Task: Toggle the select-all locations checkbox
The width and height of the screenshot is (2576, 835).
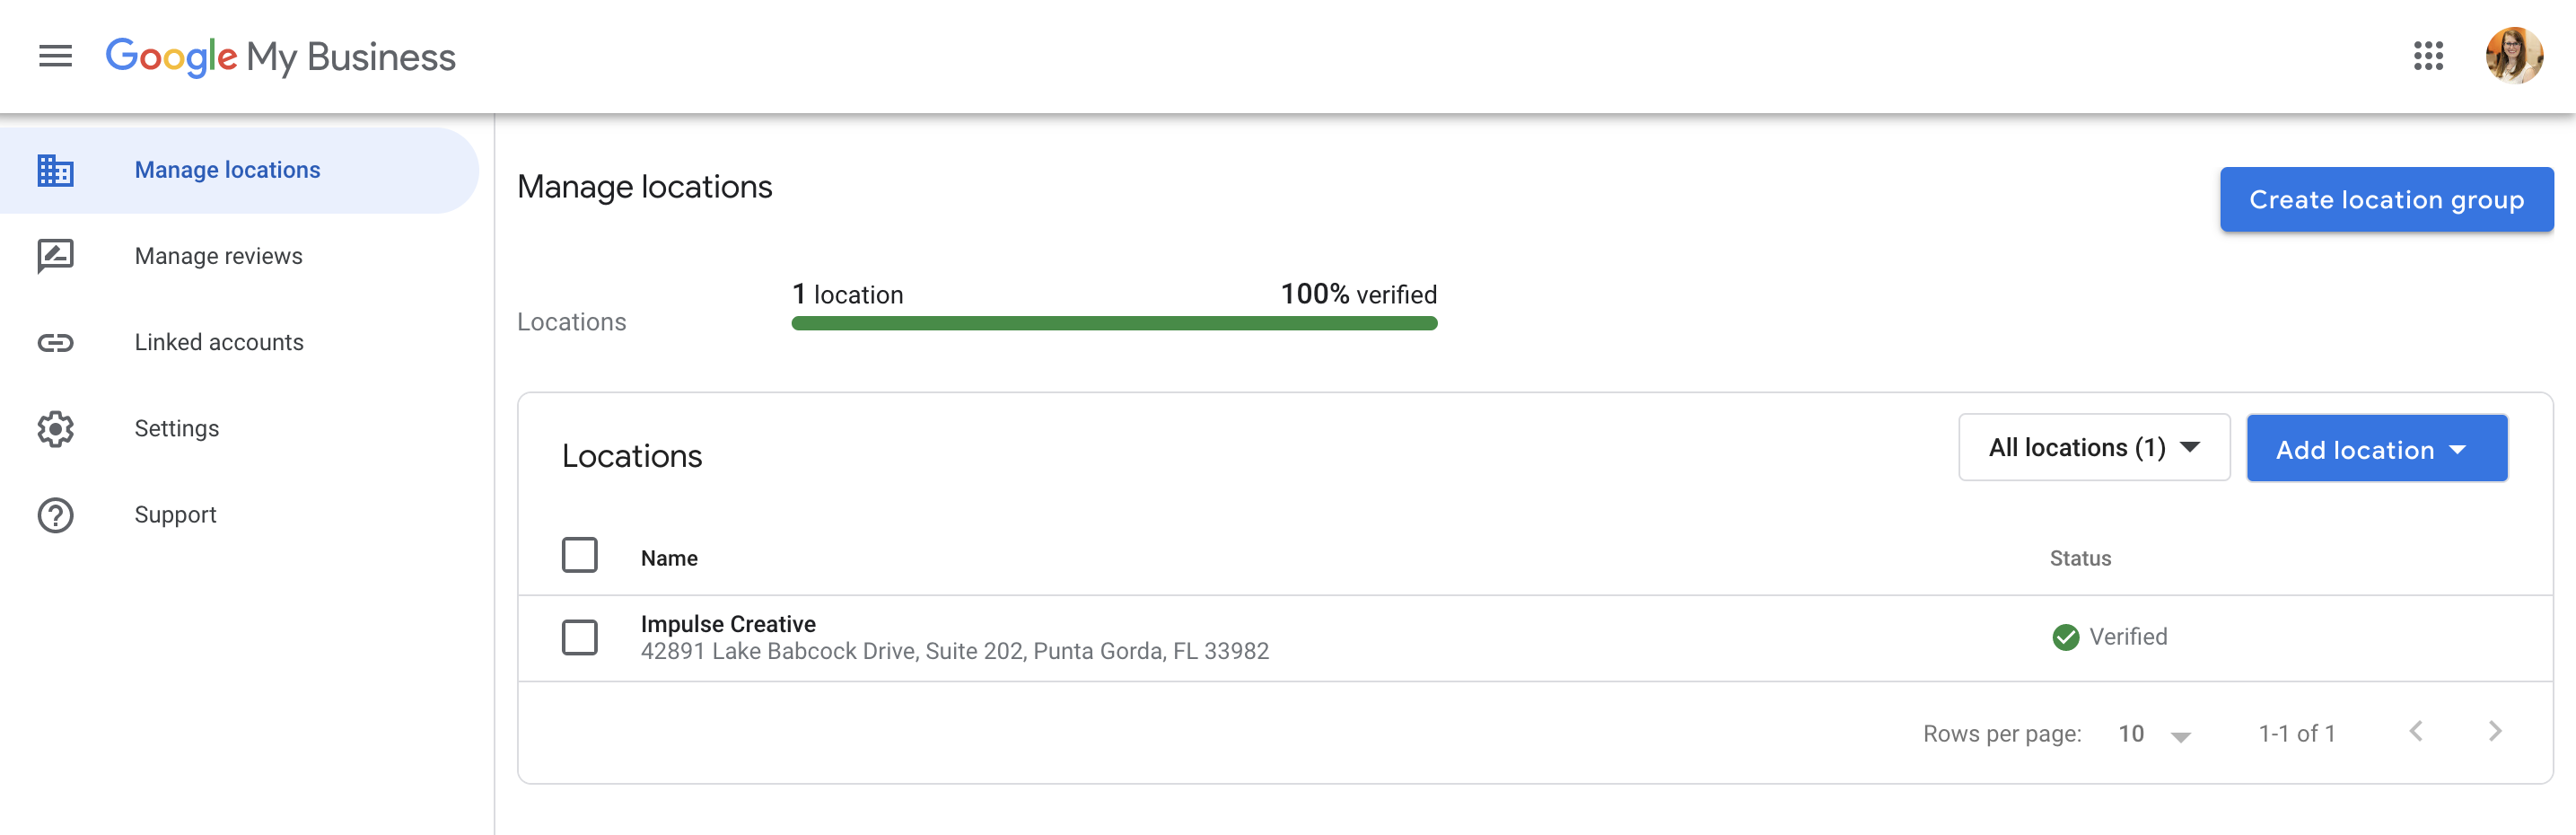Action: (x=579, y=555)
